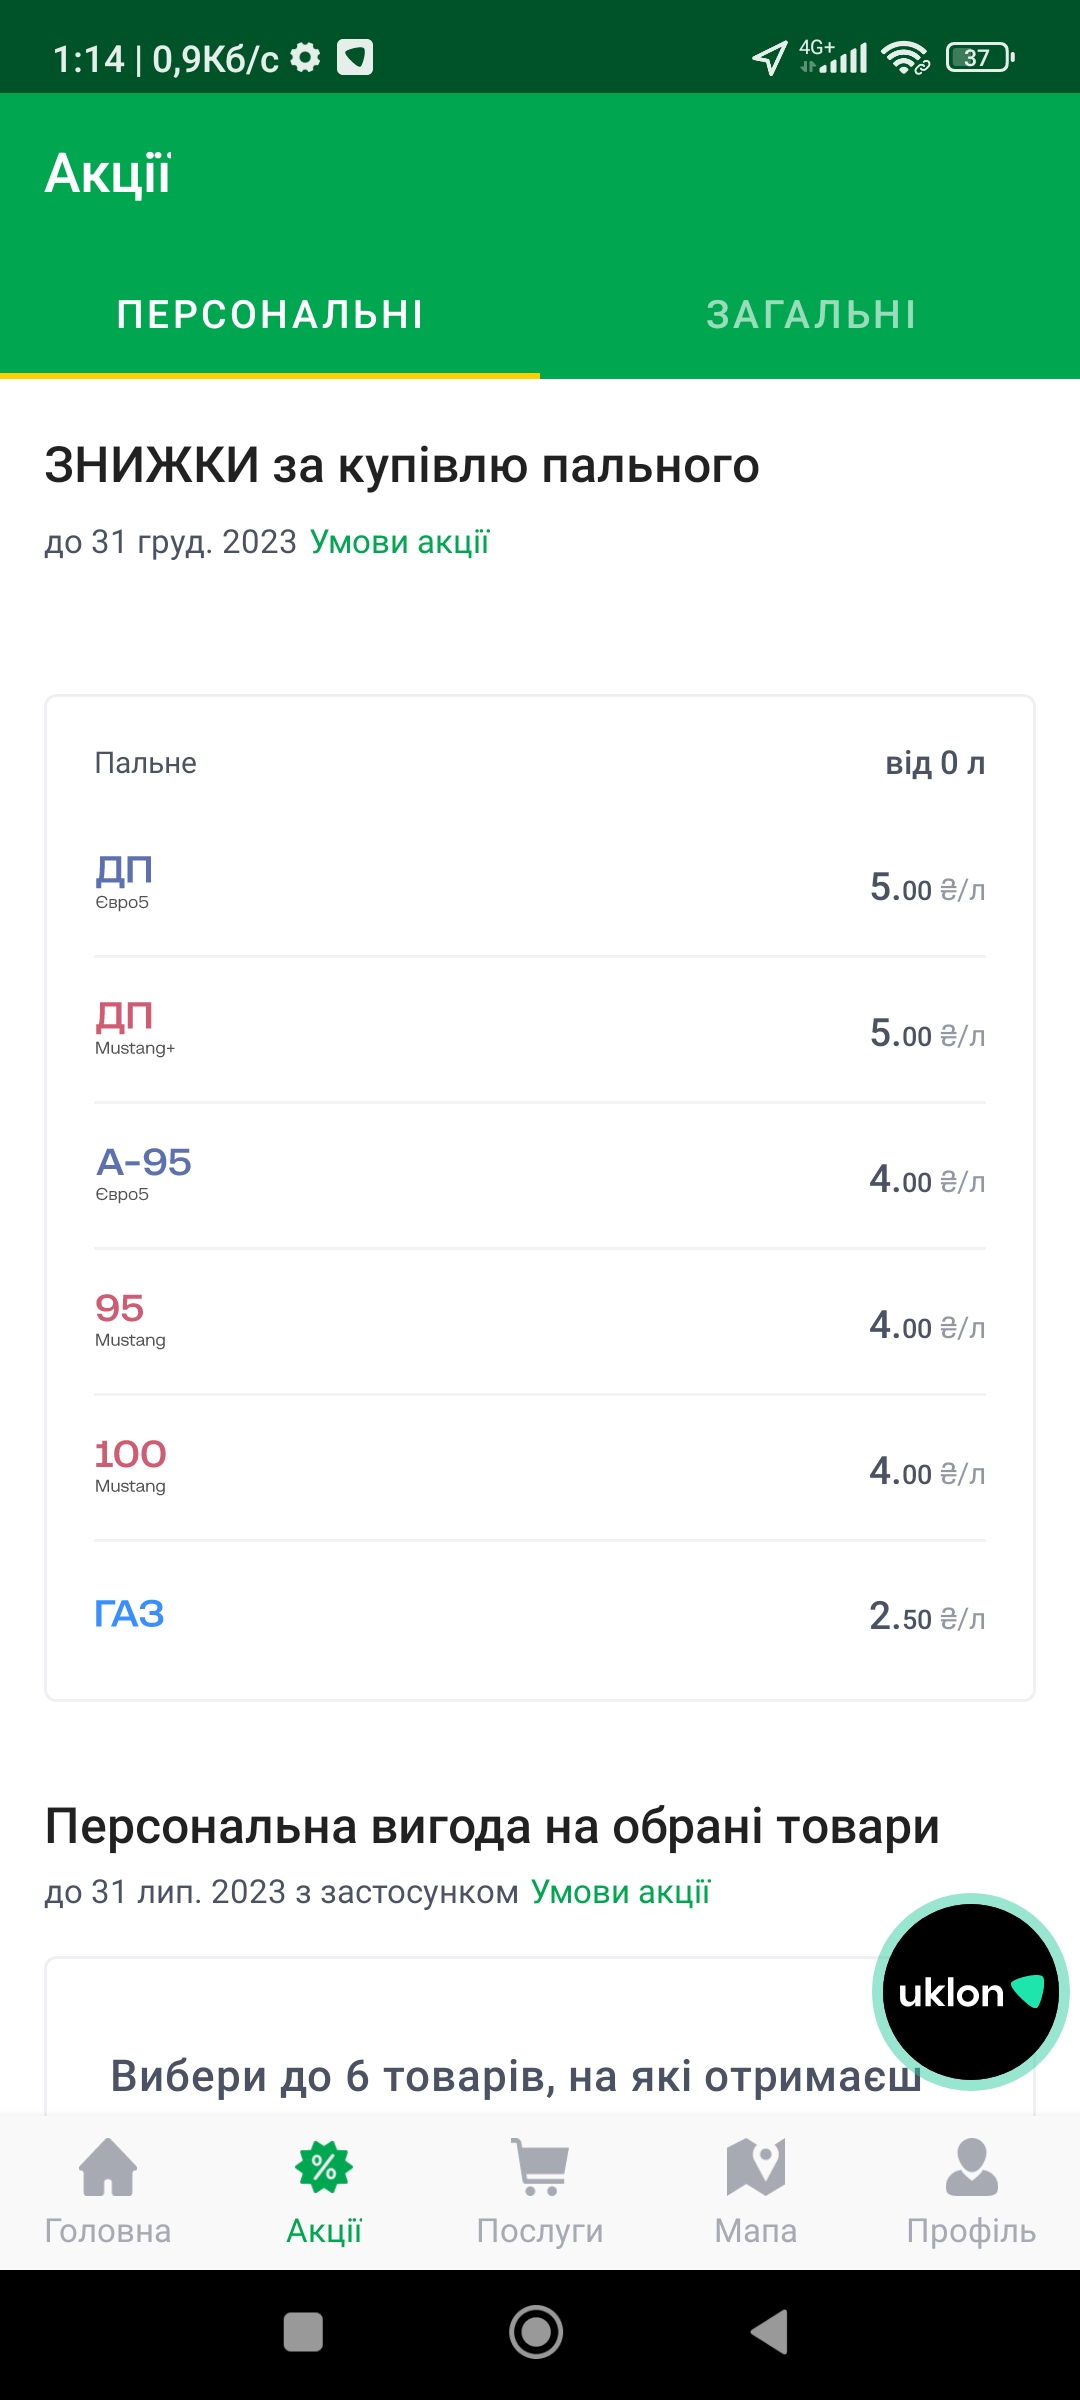Select the ПЕРСОНАЛЬНІ tab
The image size is (1080, 2400).
[270, 315]
